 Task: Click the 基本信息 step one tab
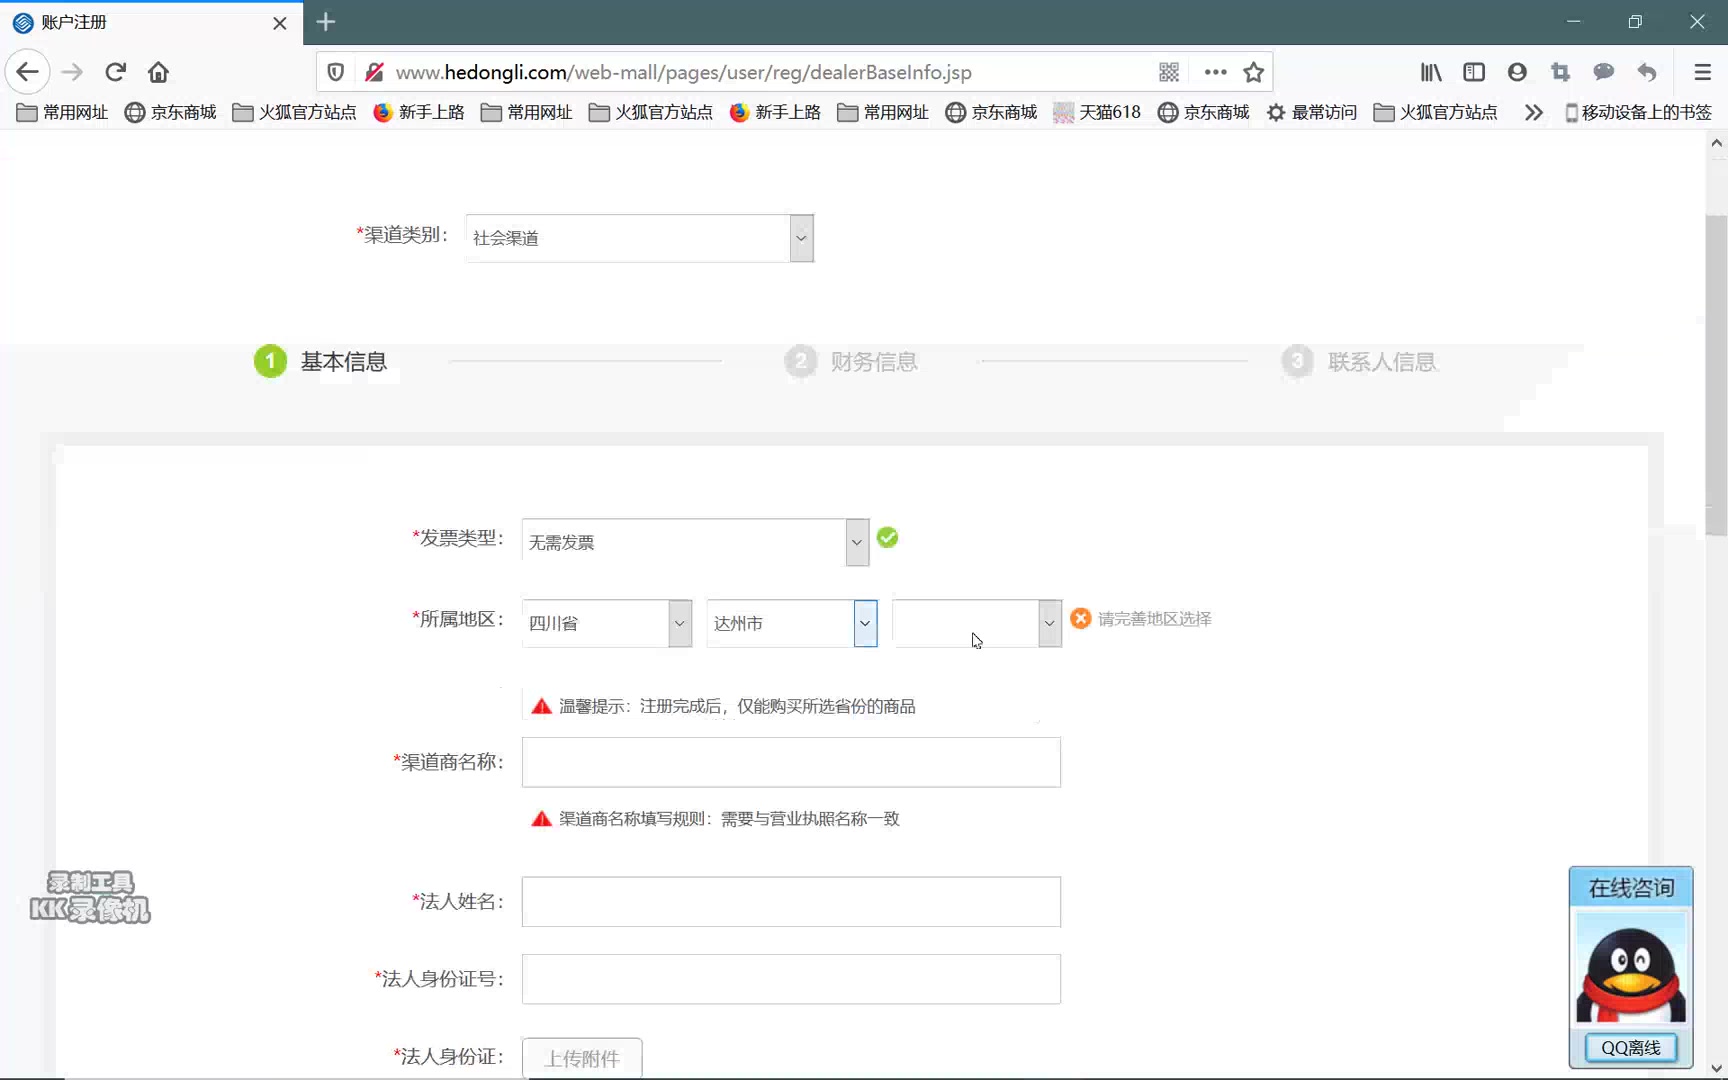pyautogui.click(x=321, y=361)
